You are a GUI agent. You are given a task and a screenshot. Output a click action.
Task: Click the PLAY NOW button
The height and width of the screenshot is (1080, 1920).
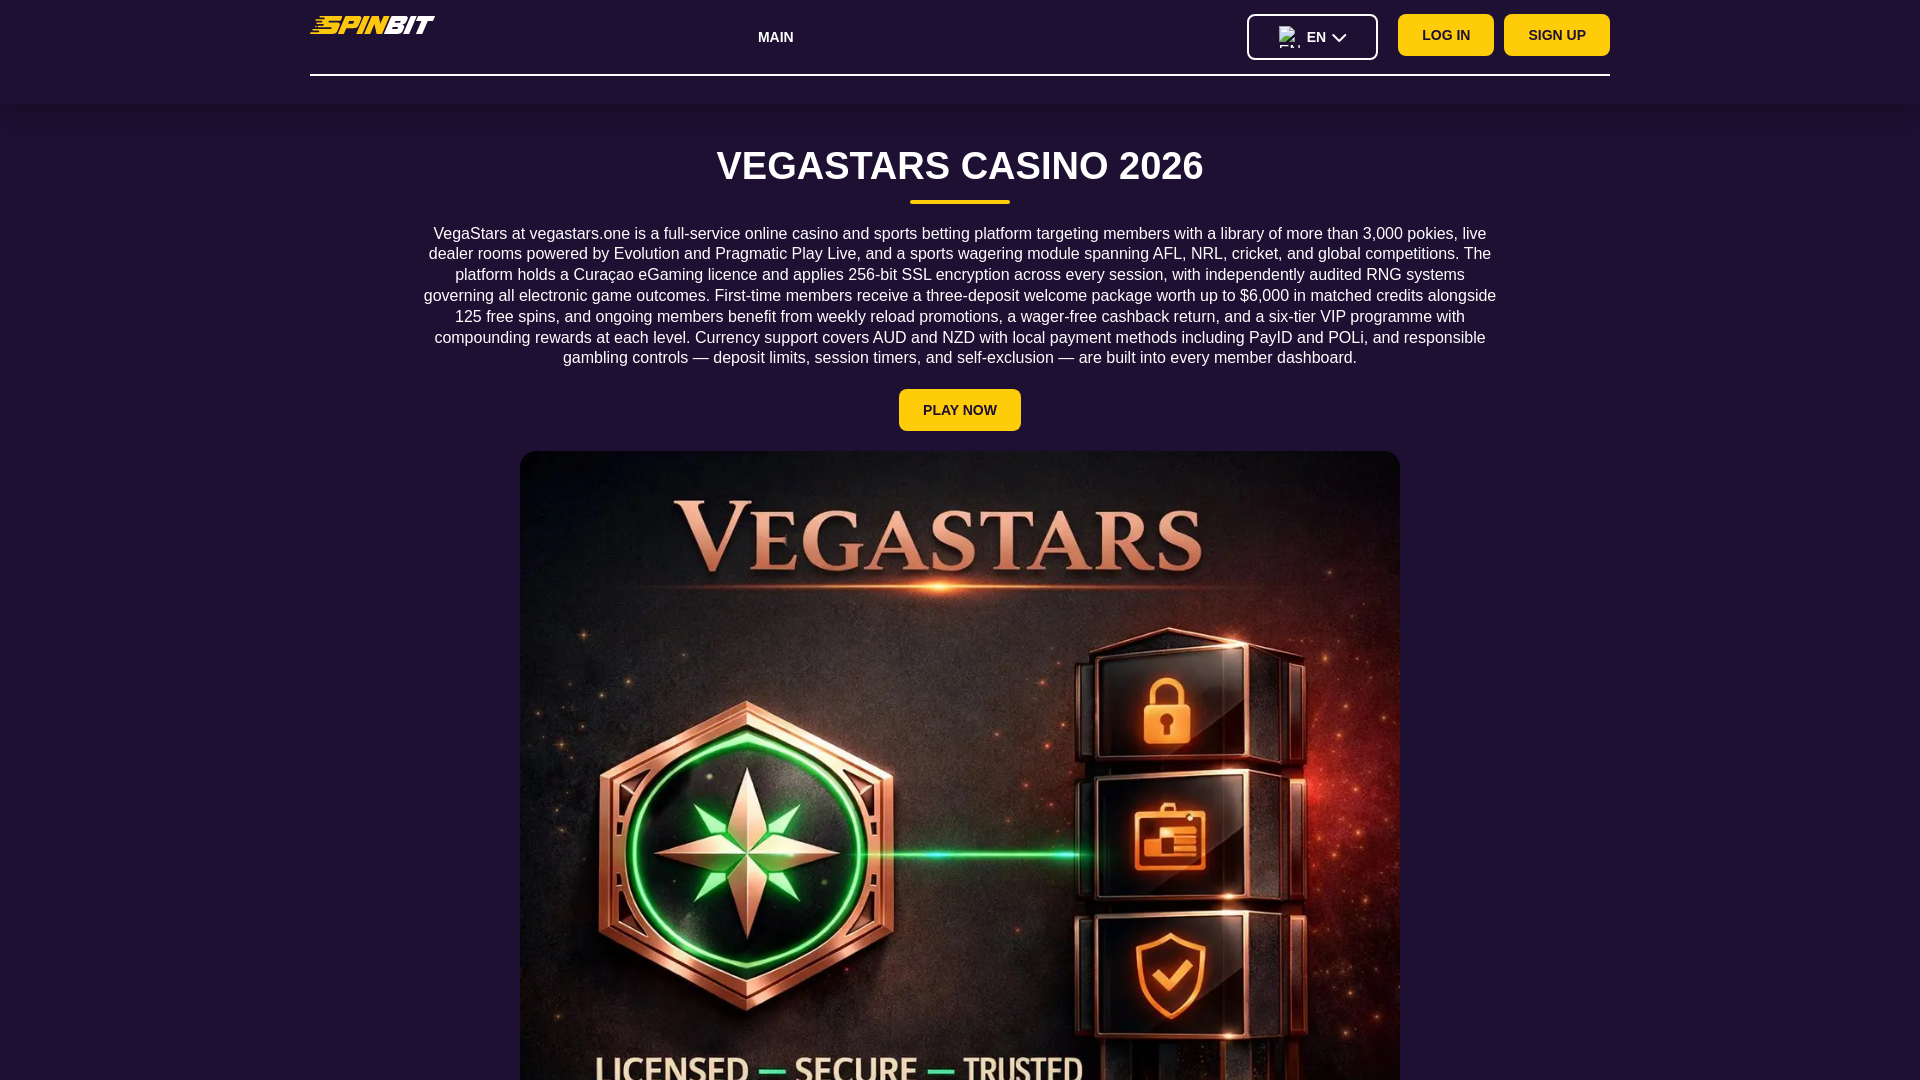click(x=960, y=410)
